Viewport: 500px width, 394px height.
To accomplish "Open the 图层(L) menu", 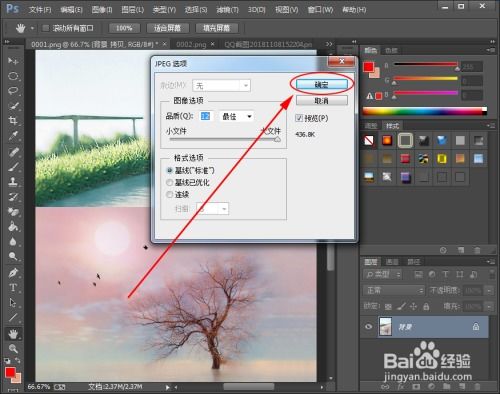I will click(132, 10).
